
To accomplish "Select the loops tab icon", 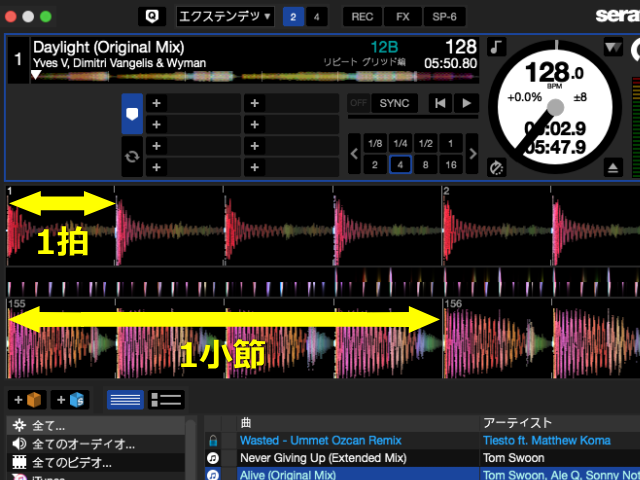I will click(x=132, y=156).
